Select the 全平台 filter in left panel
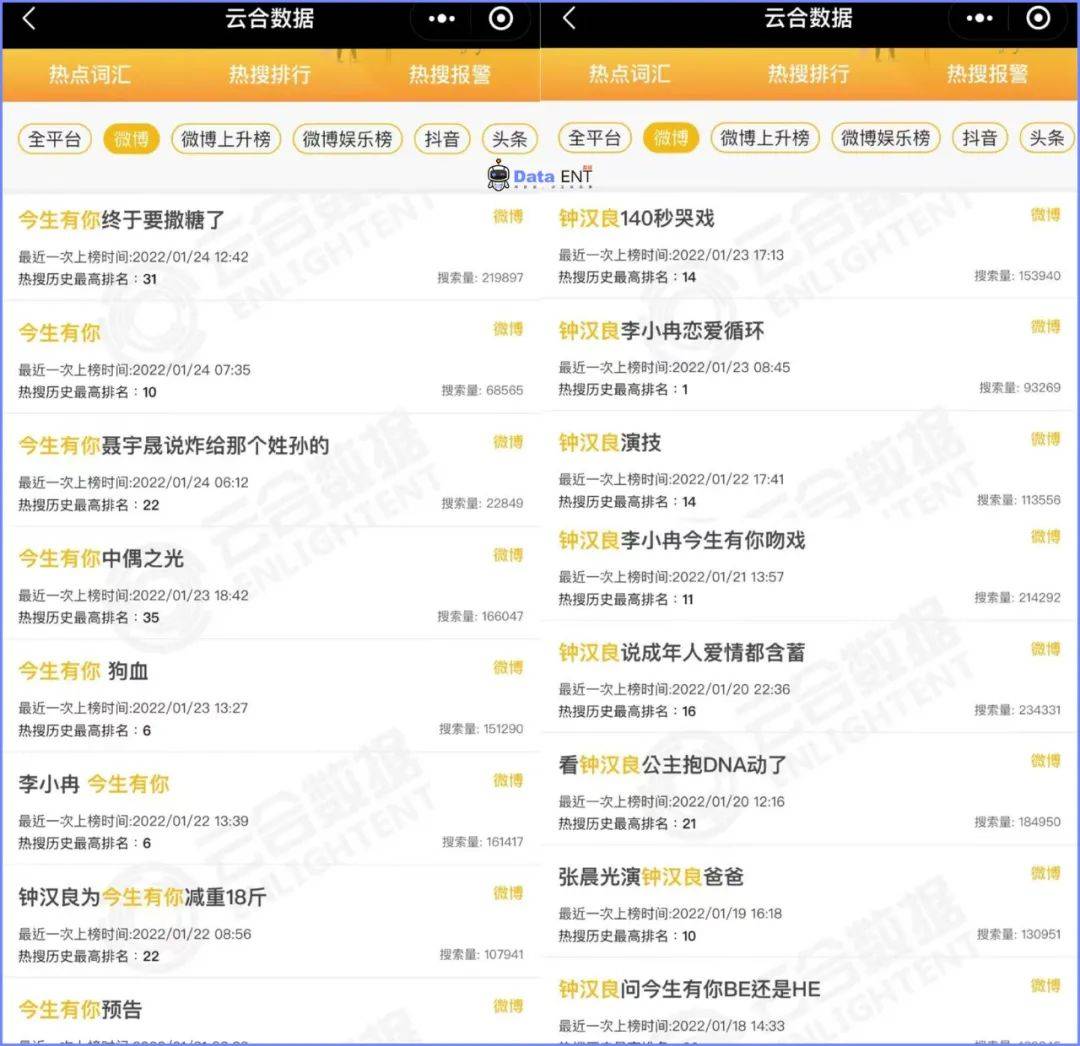 tap(54, 139)
